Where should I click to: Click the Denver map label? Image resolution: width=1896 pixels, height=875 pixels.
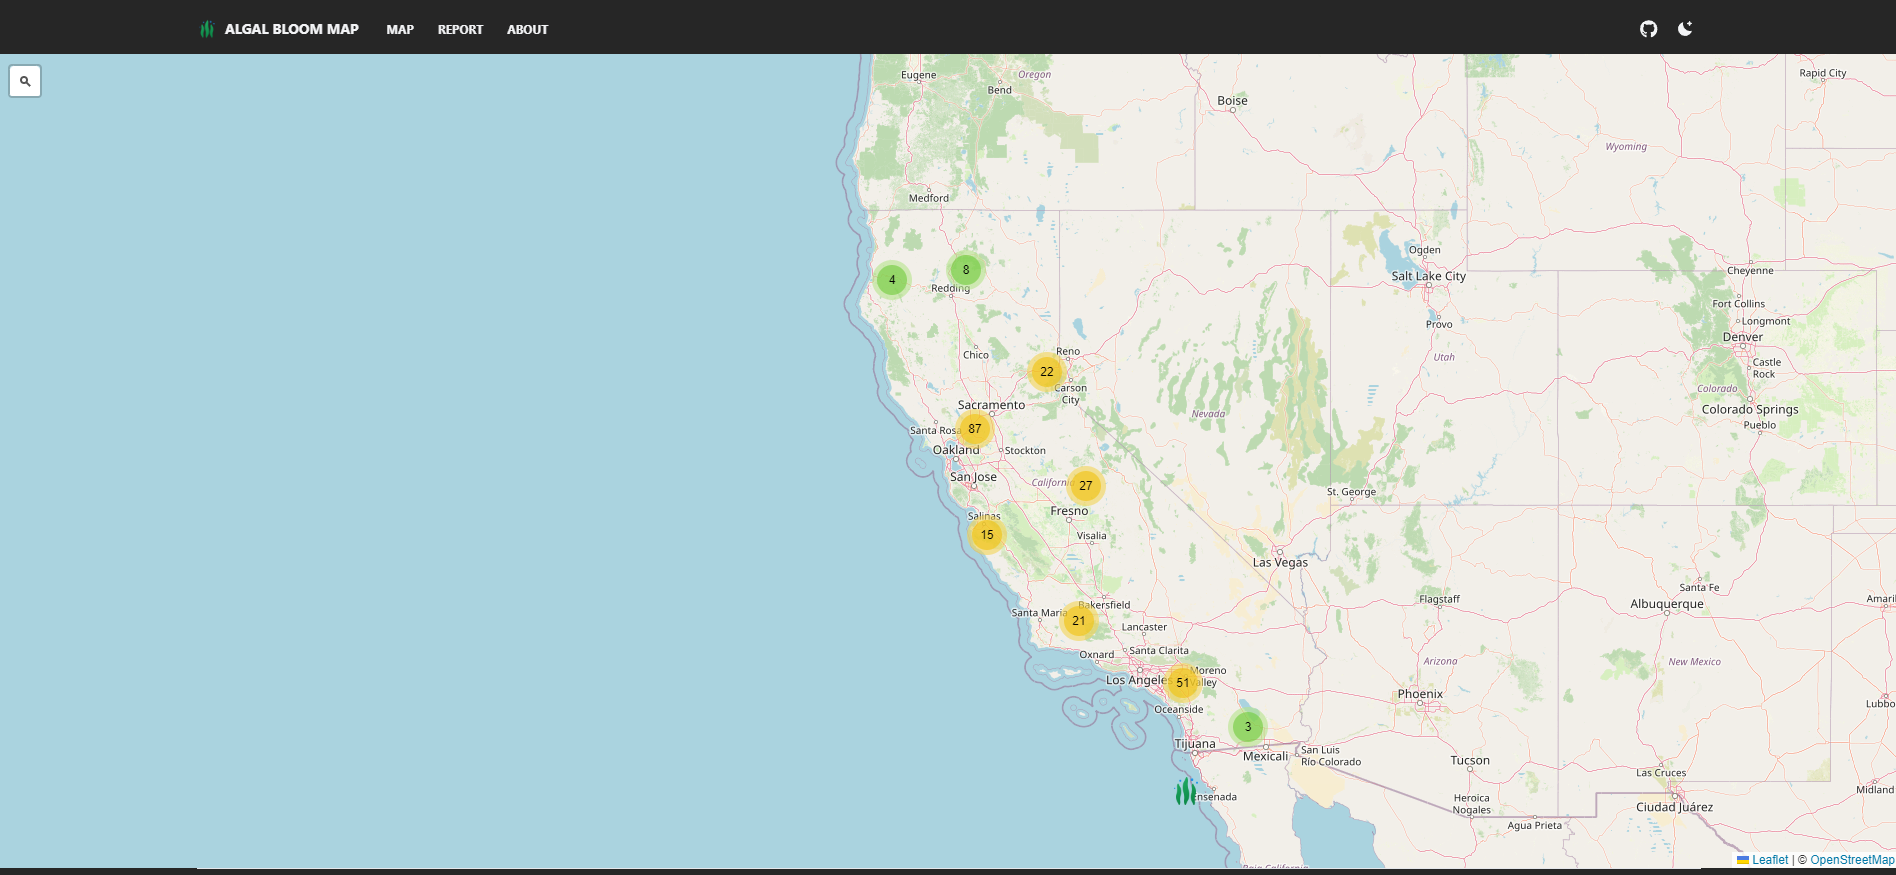1742,337
